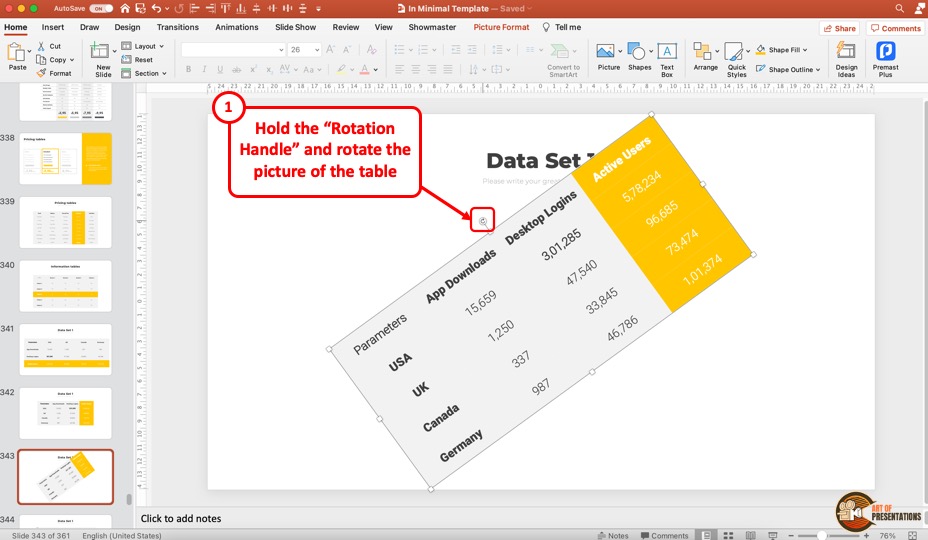This screenshot has width=928, height=540.
Task: Toggle Notes pane in status bar
Action: pos(613,535)
